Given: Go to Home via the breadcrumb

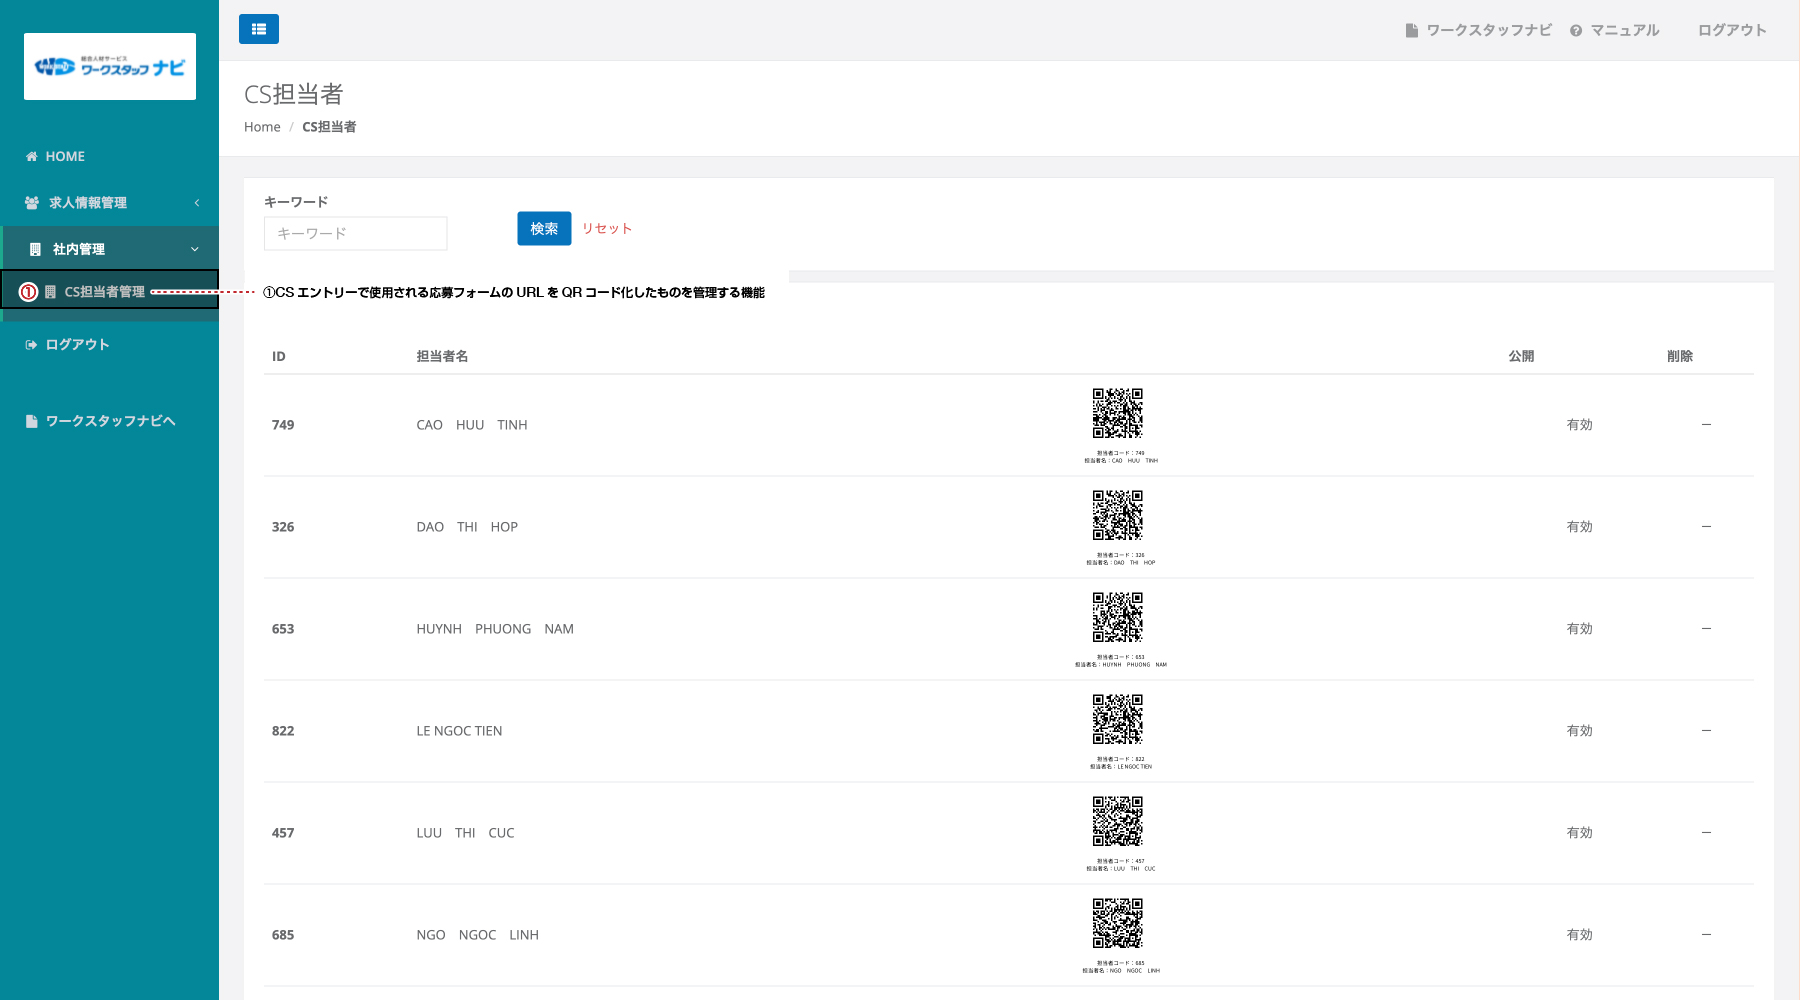Looking at the screenshot, I should (262, 127).
